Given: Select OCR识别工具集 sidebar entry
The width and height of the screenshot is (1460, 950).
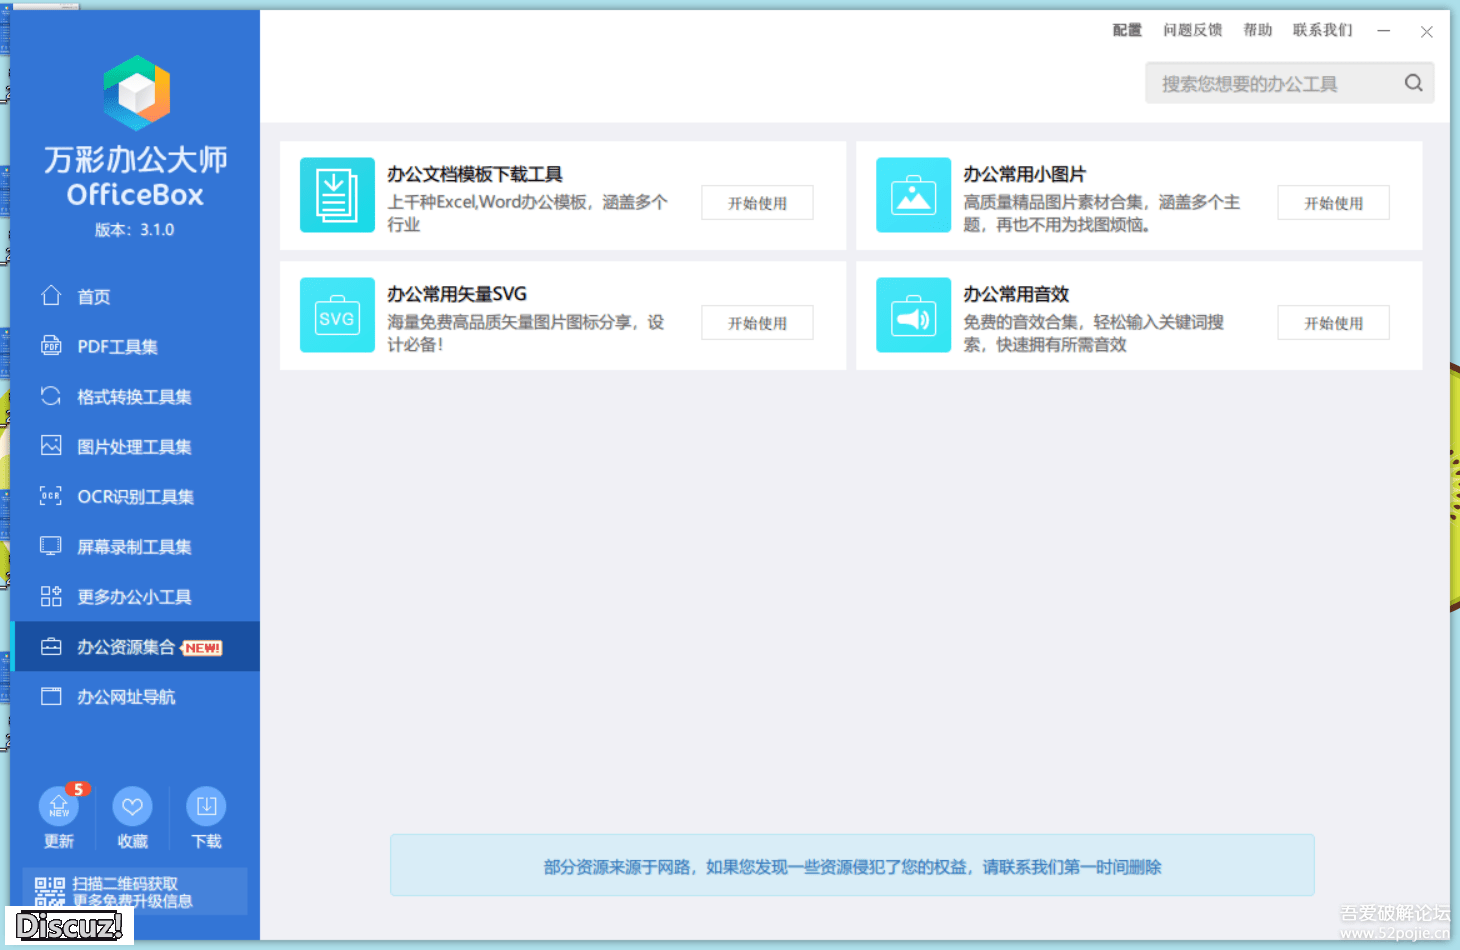Looking at the screenshot, I should coord(135,497).
